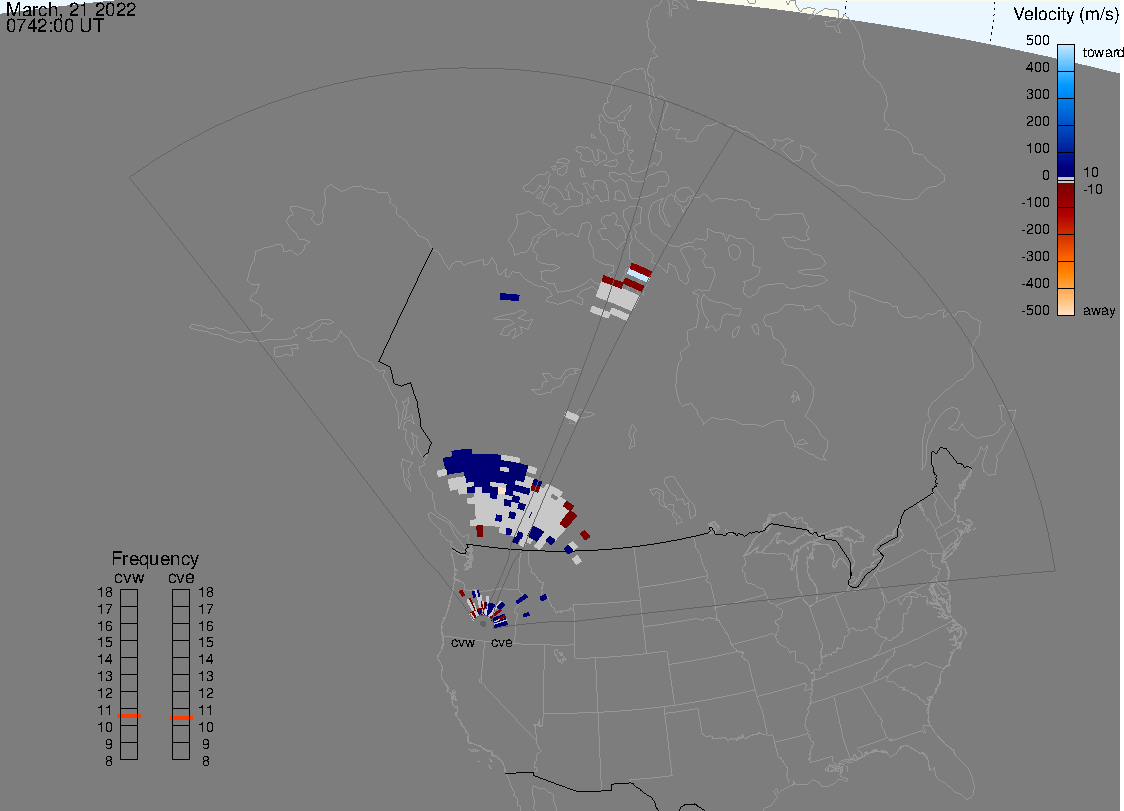Click the timestamp "0742:00 UT"
This screenshot has width=1124, height=811.
point(55,26)
